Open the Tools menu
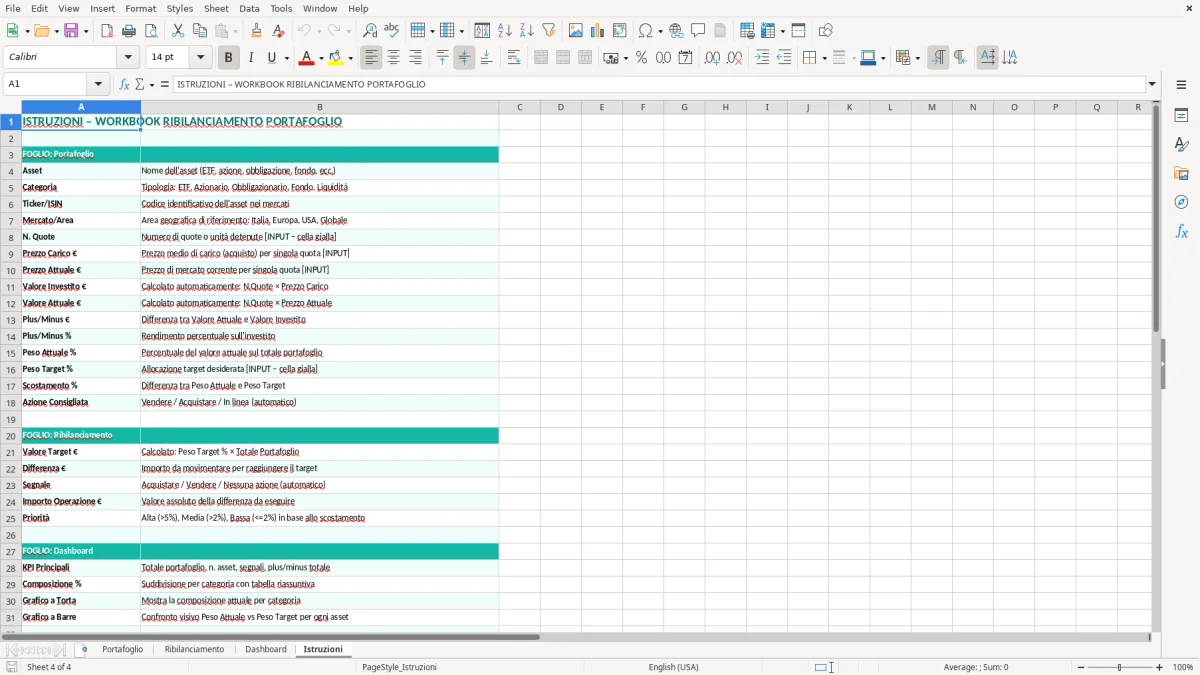 point(281,8)
